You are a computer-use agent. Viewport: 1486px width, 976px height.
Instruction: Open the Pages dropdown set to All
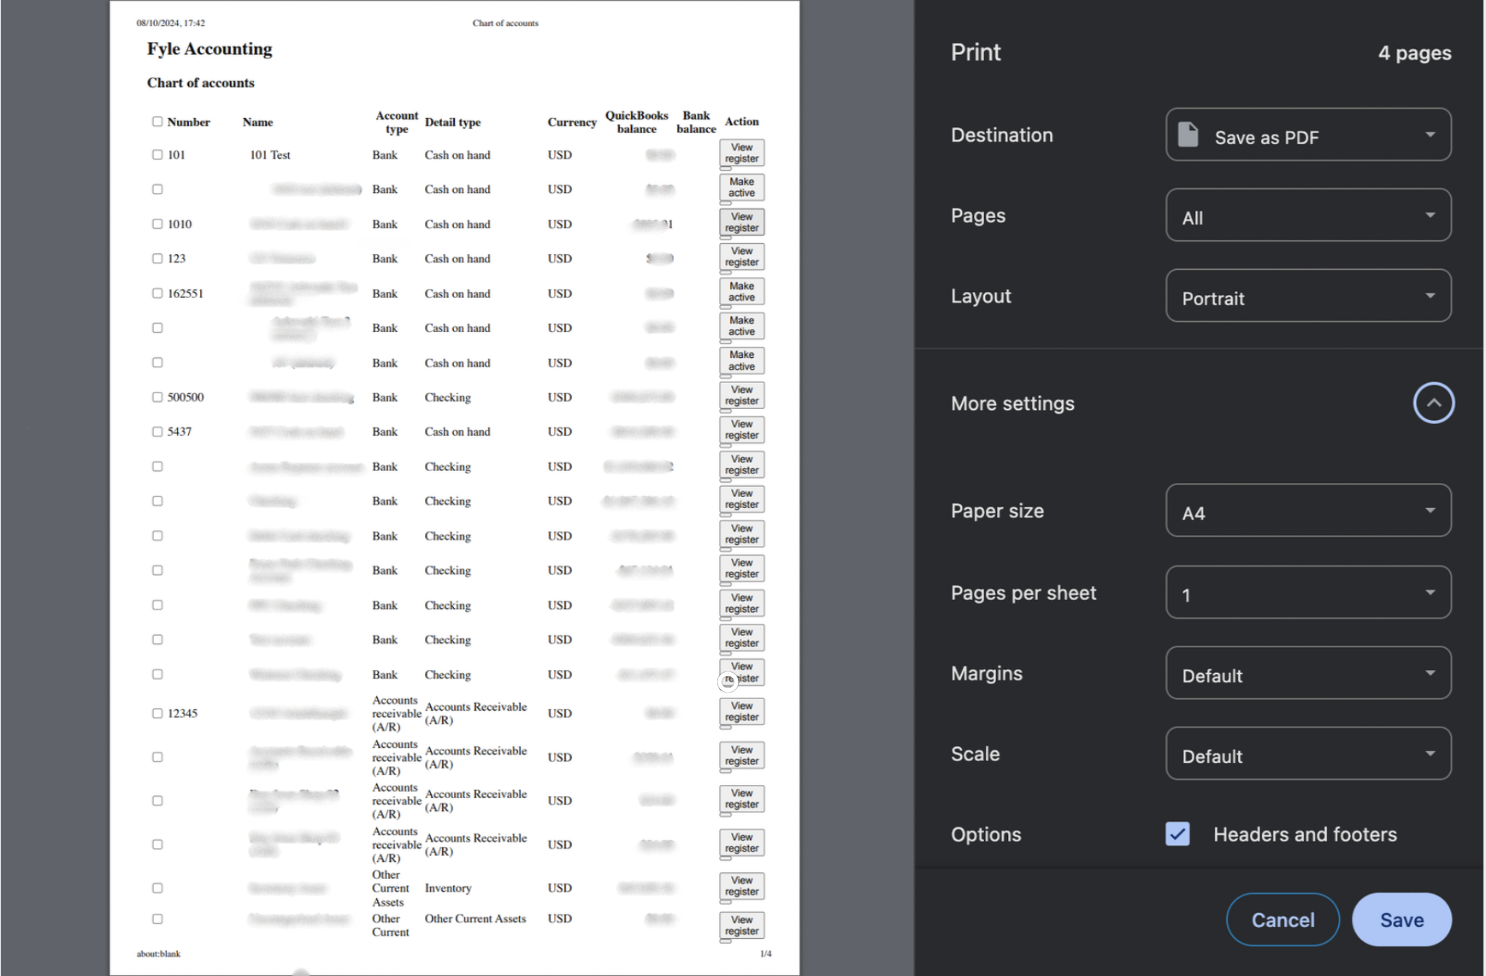point(1308,215)
